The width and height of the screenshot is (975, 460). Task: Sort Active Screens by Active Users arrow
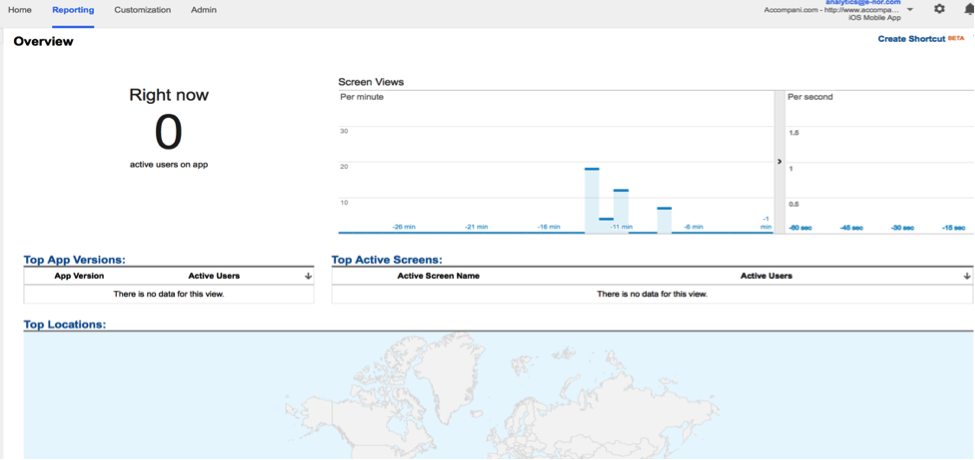click(x=967, y=276)
